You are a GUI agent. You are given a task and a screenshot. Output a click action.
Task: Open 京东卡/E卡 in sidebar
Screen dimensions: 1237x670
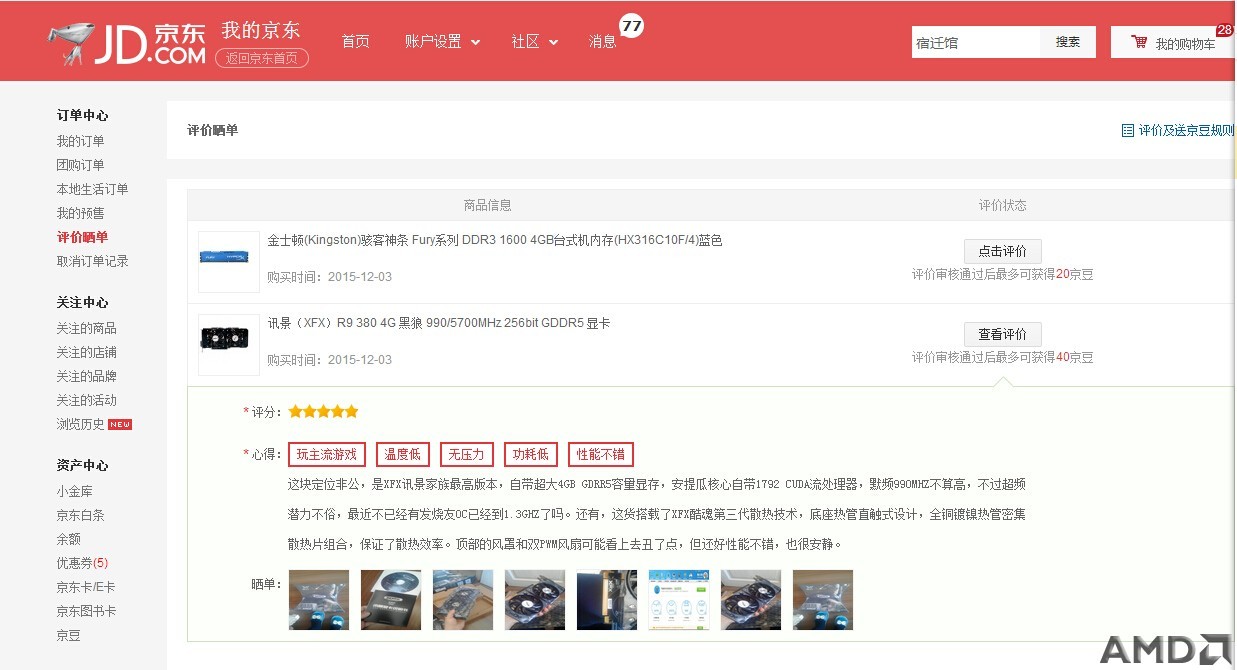pyautogui.click(x=85, y=587)
